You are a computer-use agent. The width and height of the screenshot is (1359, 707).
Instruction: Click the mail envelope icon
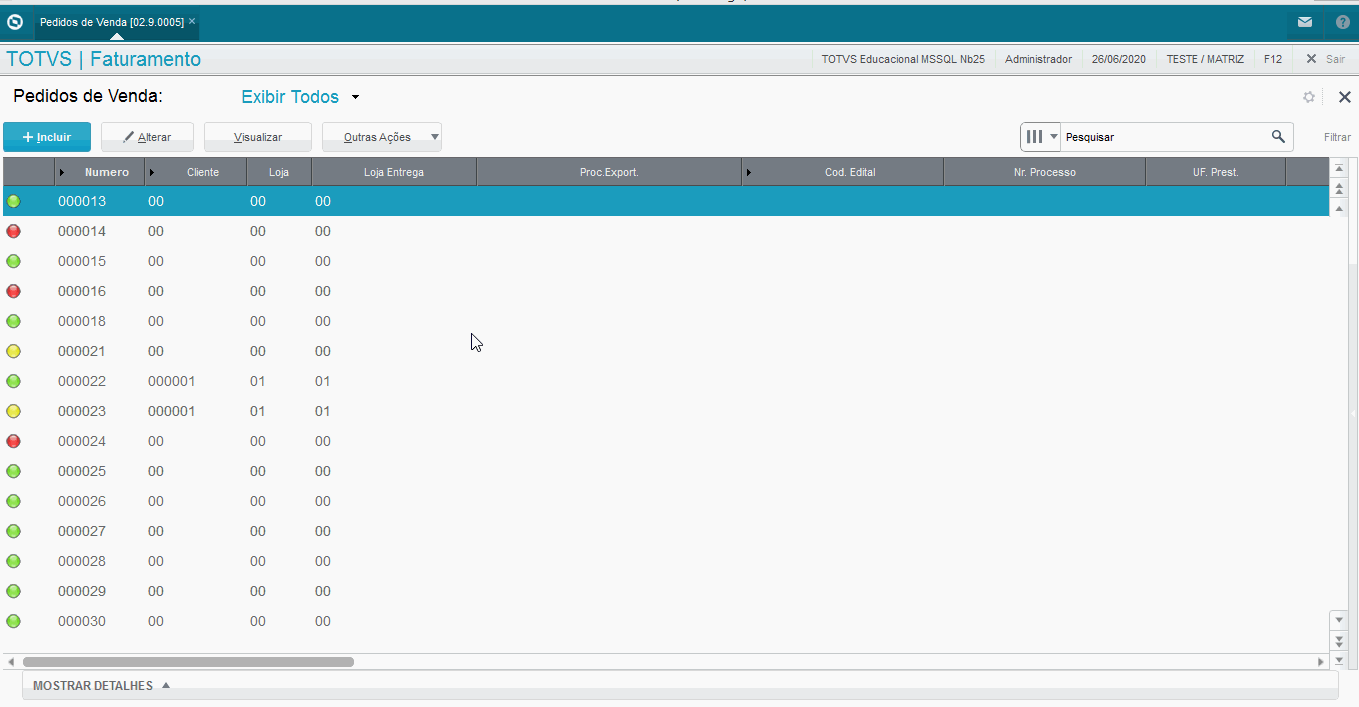(1305, 22)
